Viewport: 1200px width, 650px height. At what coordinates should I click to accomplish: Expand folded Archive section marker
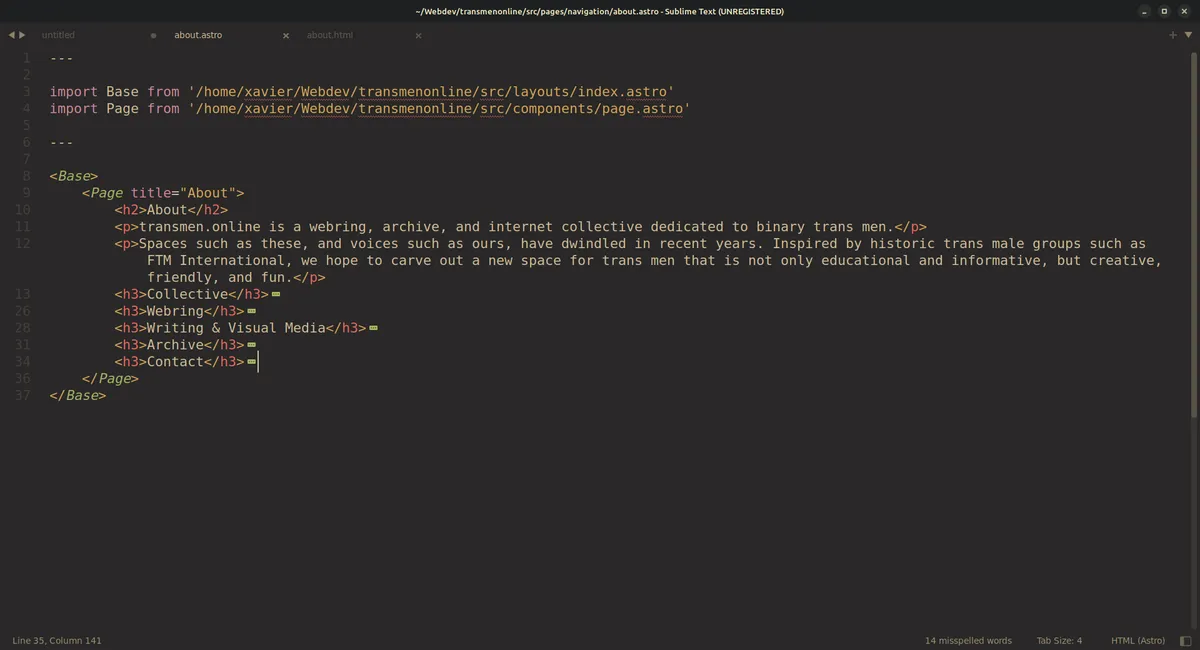(x=251, y=345)
